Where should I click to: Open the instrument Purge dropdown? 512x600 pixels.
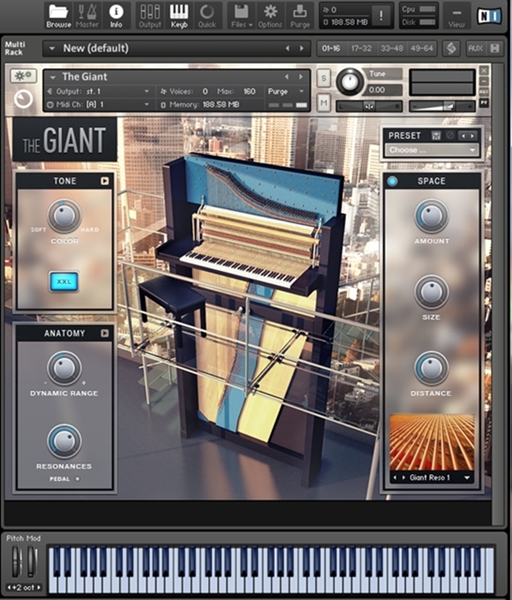click(286, 91)
